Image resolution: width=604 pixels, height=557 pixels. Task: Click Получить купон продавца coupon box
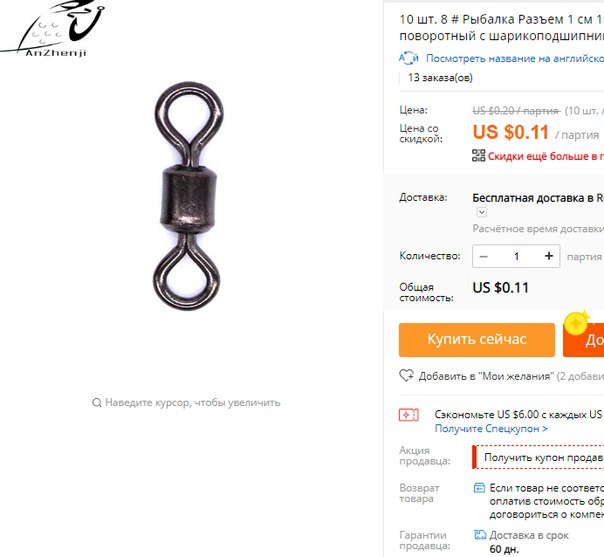tap(538, 457)
